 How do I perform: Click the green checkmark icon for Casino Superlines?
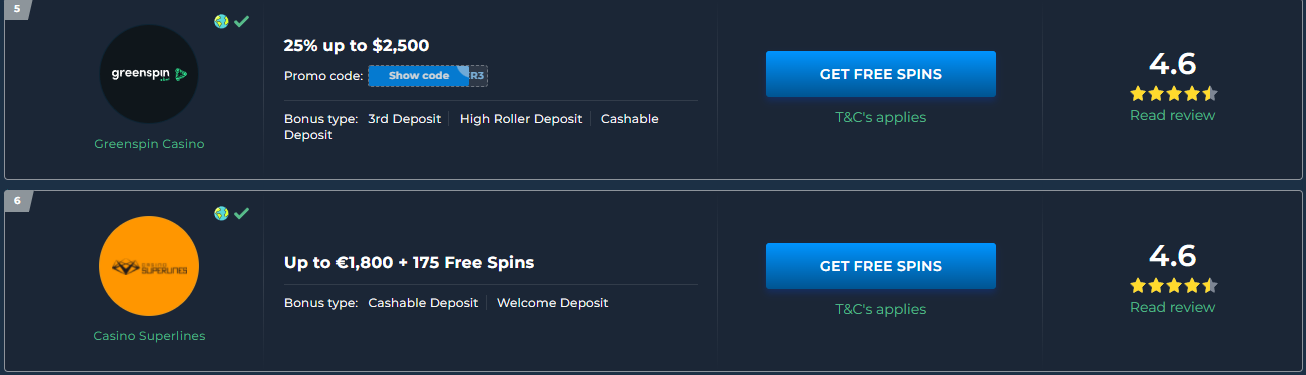[x=242, y=213]
